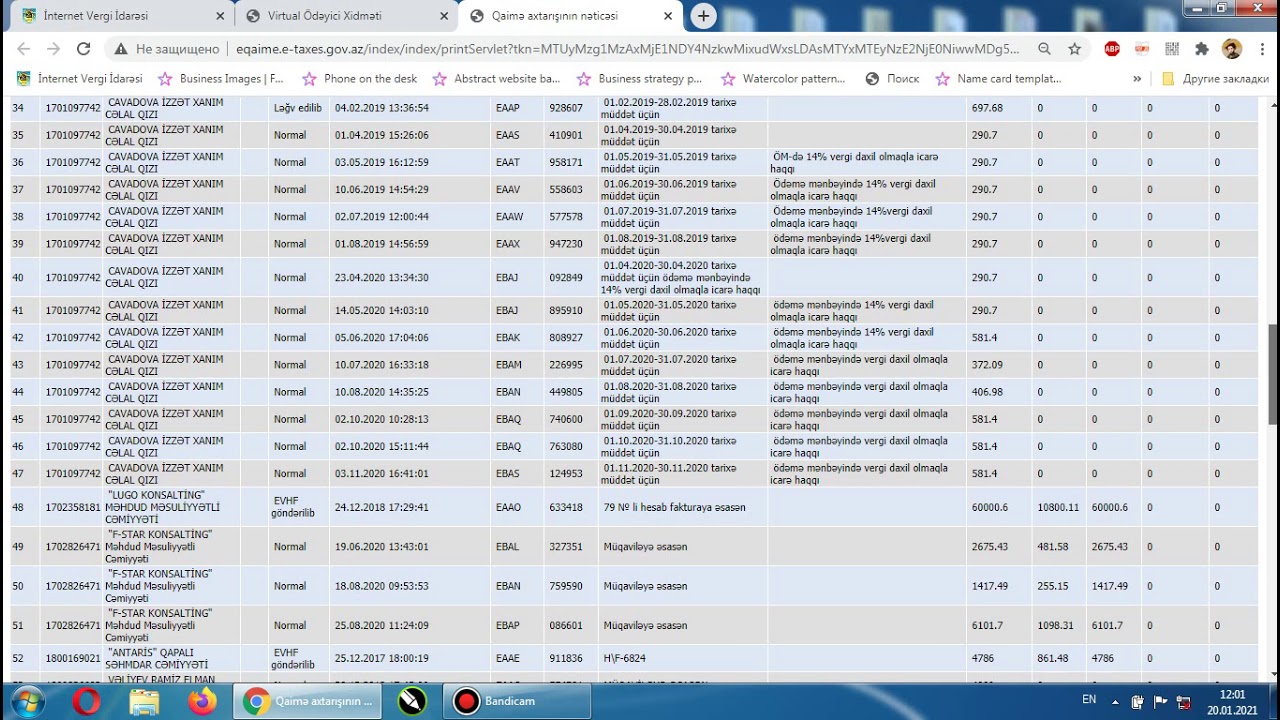The height and width of the screenshot is (720, 1280).
Task: Show hidden system tray icons arrow
Action: click(x=1116, y=701)
